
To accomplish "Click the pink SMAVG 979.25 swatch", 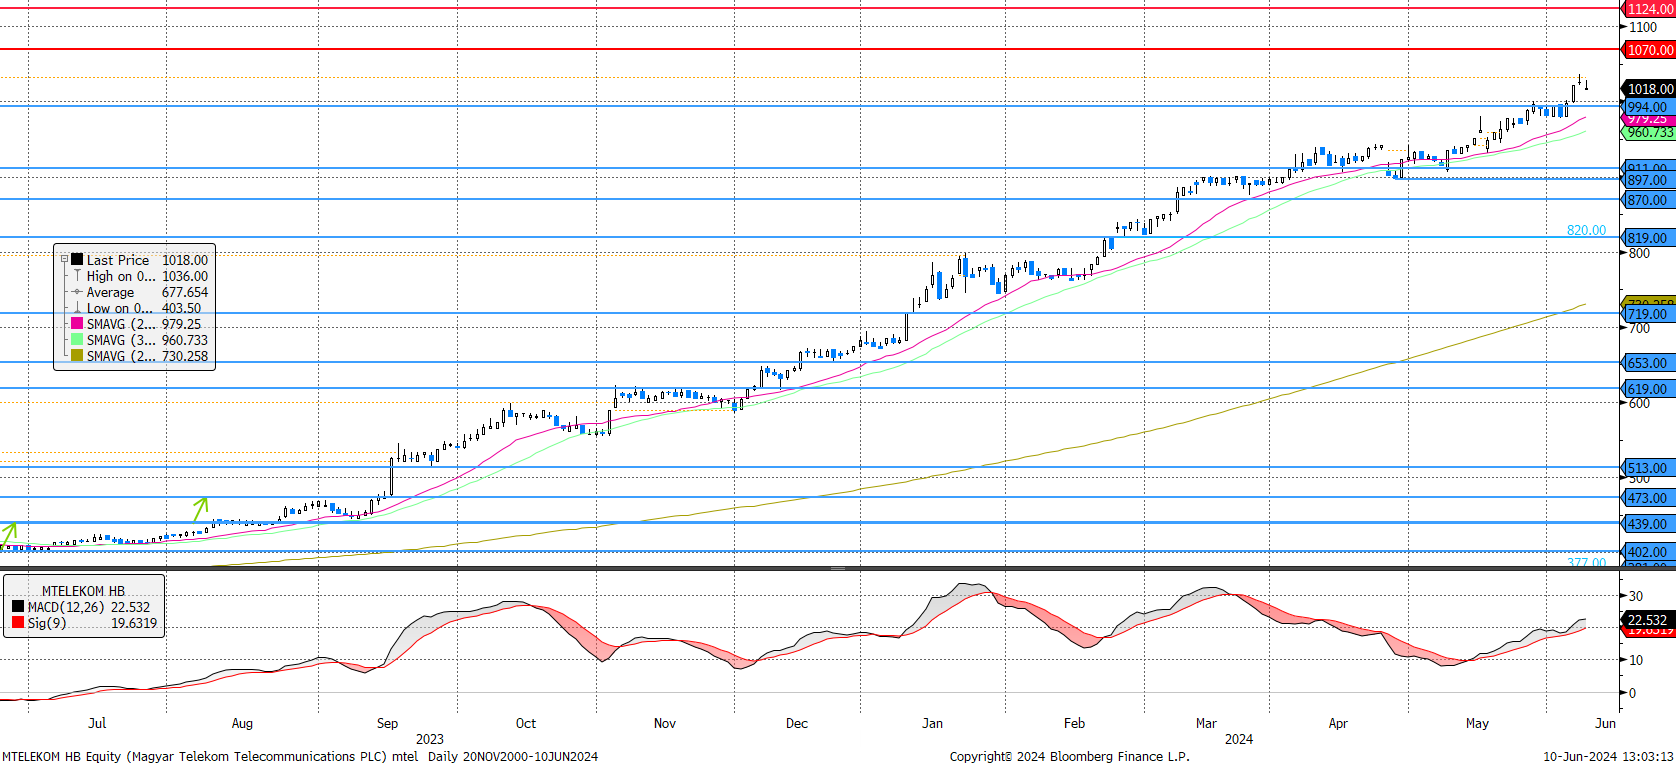I will click(x=77, y=323).
